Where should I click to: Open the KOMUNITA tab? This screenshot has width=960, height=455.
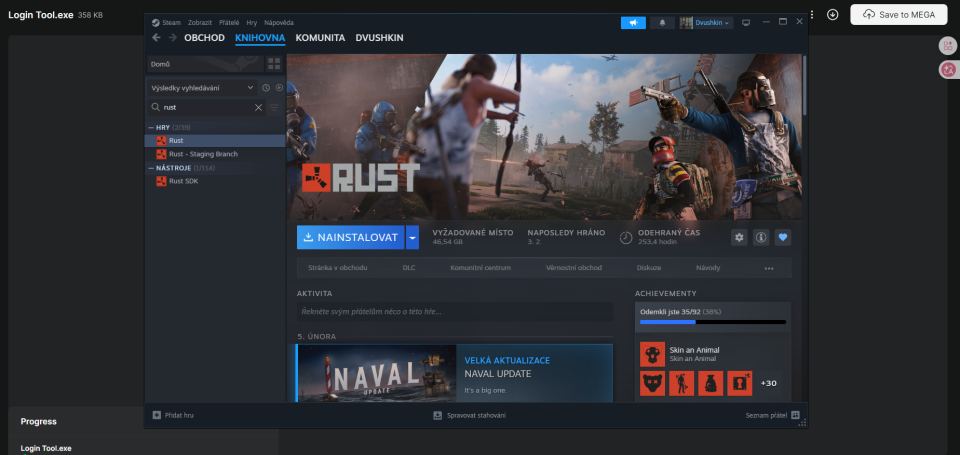pos(320,37)
